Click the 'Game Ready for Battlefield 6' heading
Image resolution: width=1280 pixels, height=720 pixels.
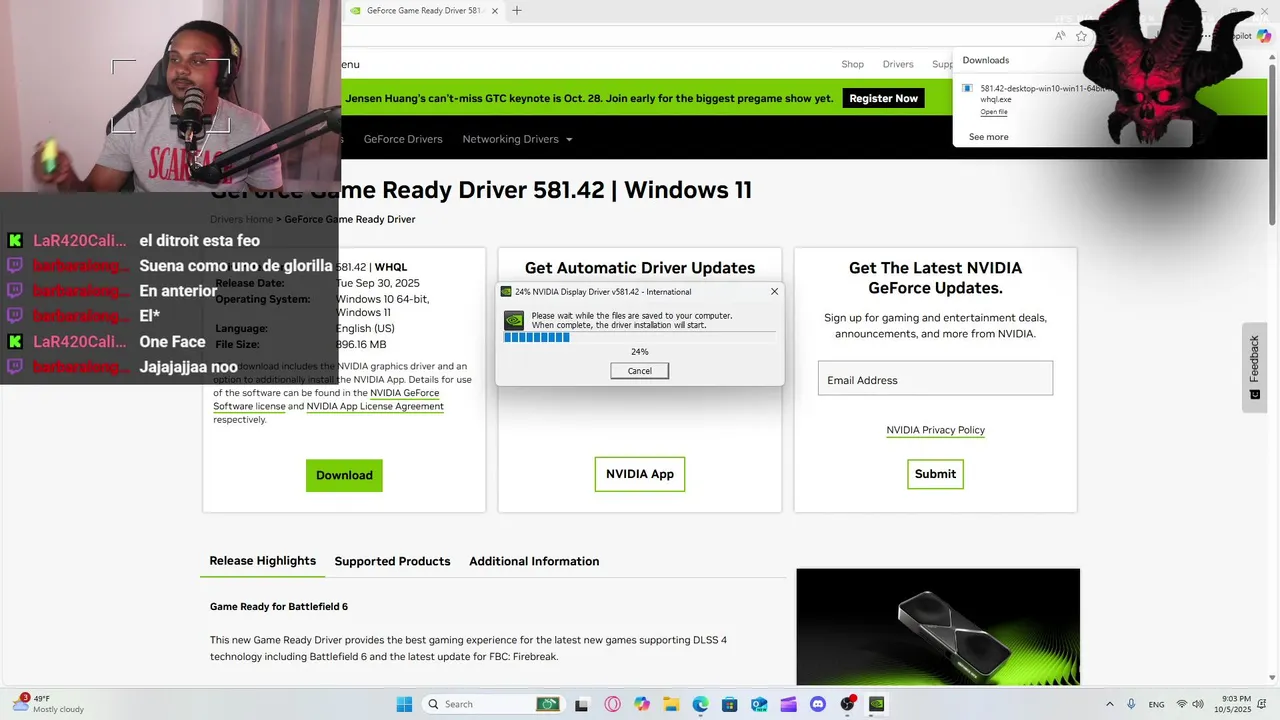coord(279,607)
